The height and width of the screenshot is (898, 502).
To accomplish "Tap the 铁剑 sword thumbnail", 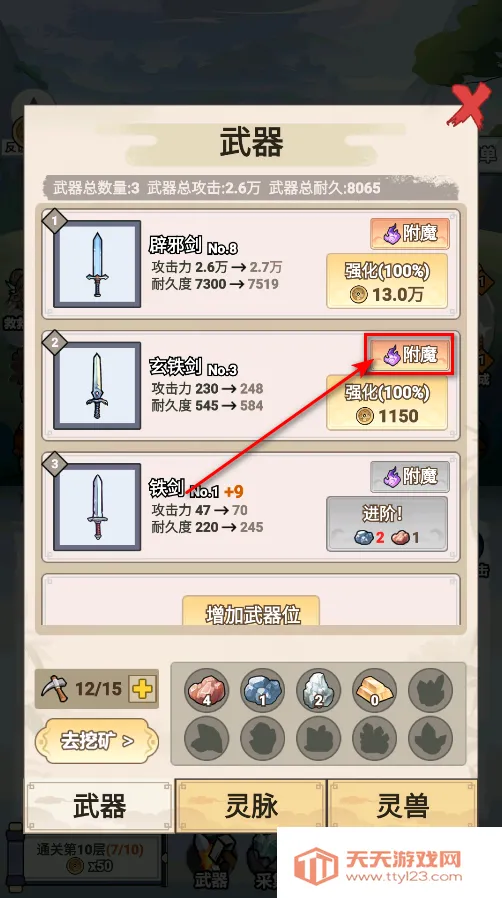I will 97,507.
